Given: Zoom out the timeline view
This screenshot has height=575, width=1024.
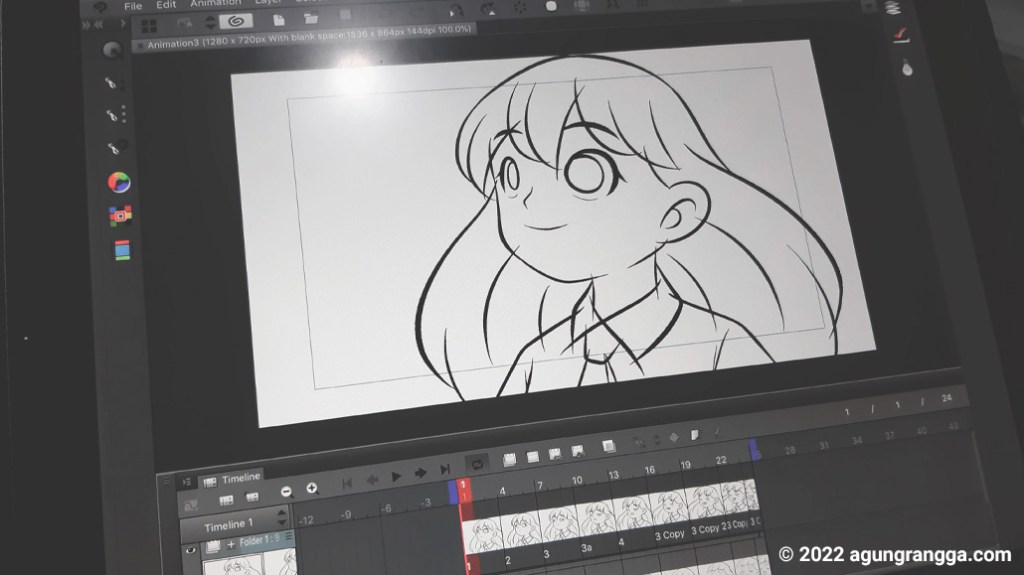Looking at the screenshot, I should (x=286, y=490).
